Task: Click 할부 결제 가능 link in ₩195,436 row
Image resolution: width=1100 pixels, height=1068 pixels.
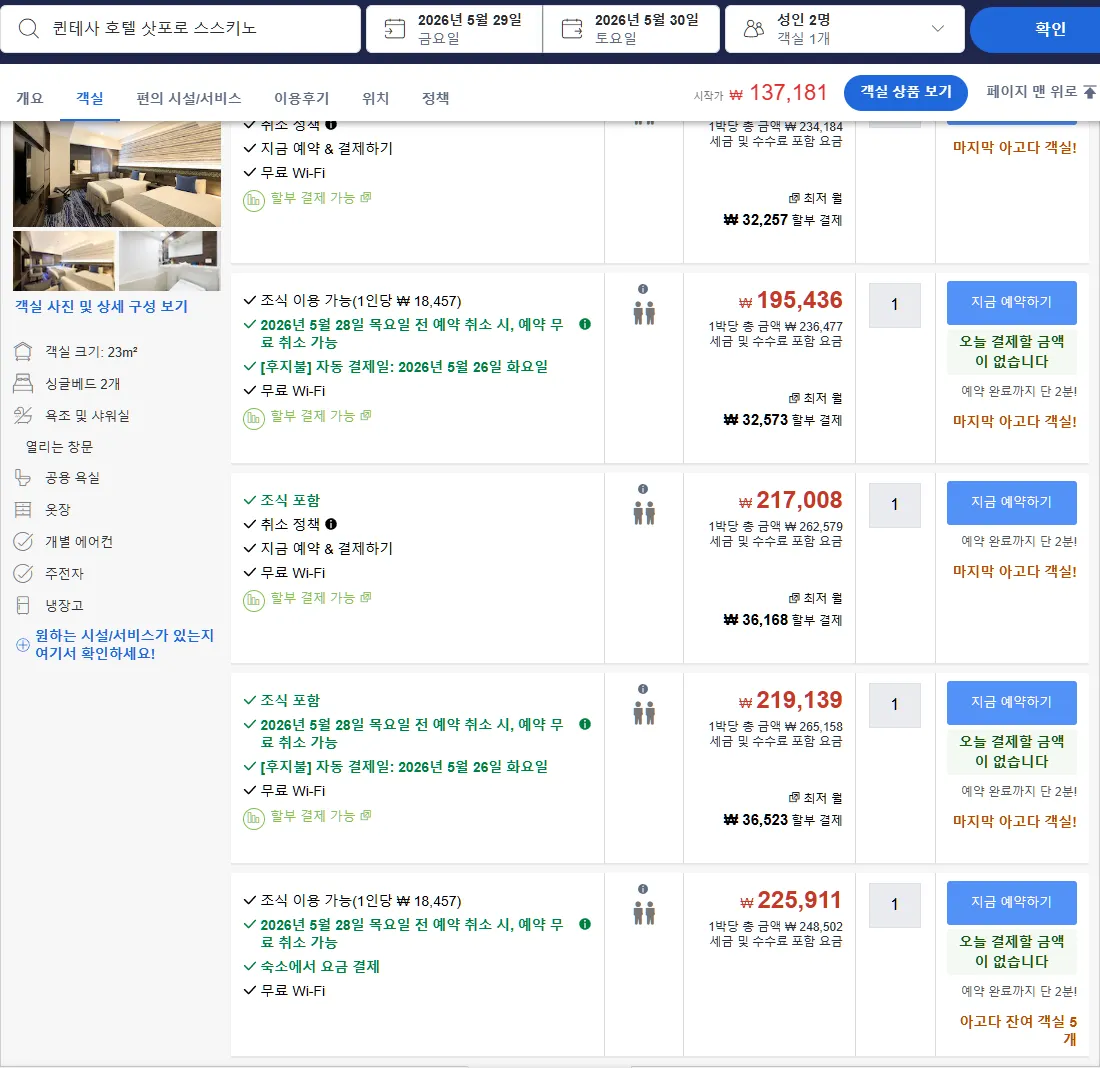Action: tap(321, 416)
